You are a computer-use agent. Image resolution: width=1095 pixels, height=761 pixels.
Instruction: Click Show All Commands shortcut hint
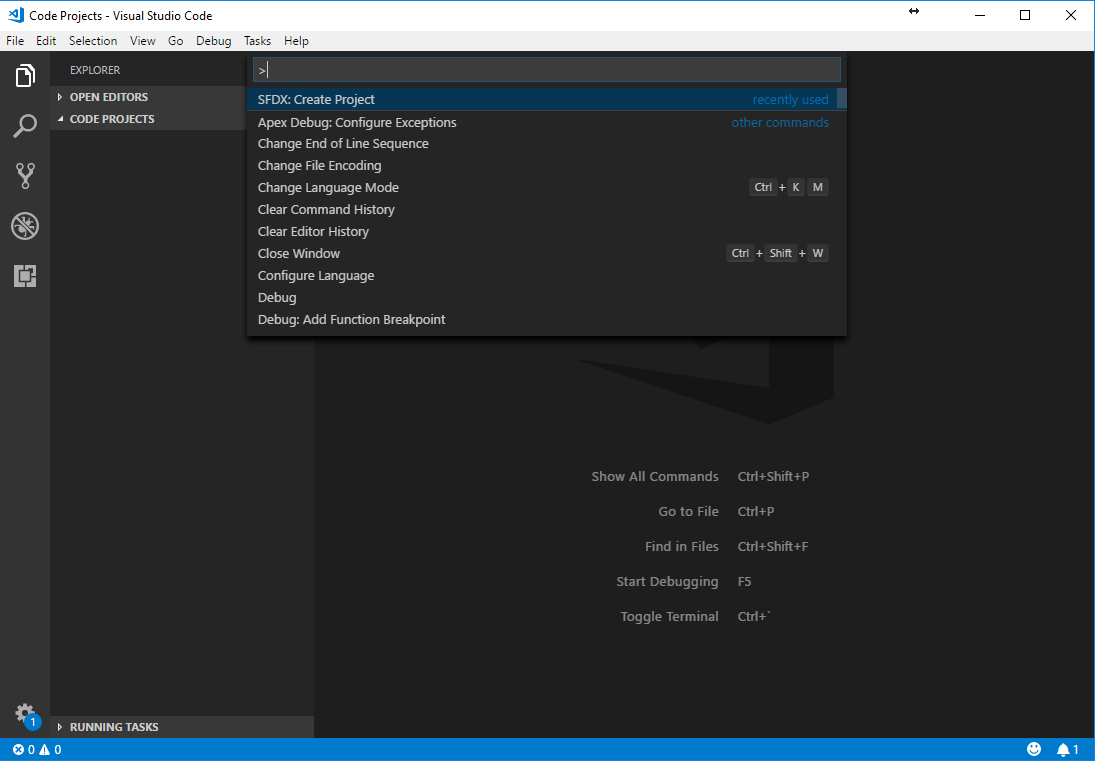click(x=700, y=477)
